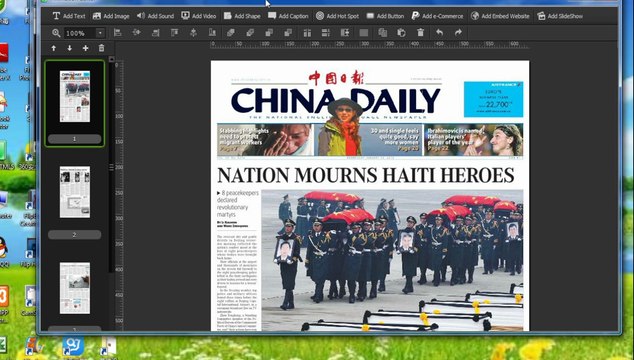Screen dimensions: 634x360
Task: Click the Add Image tool
Action: [111, 16]
